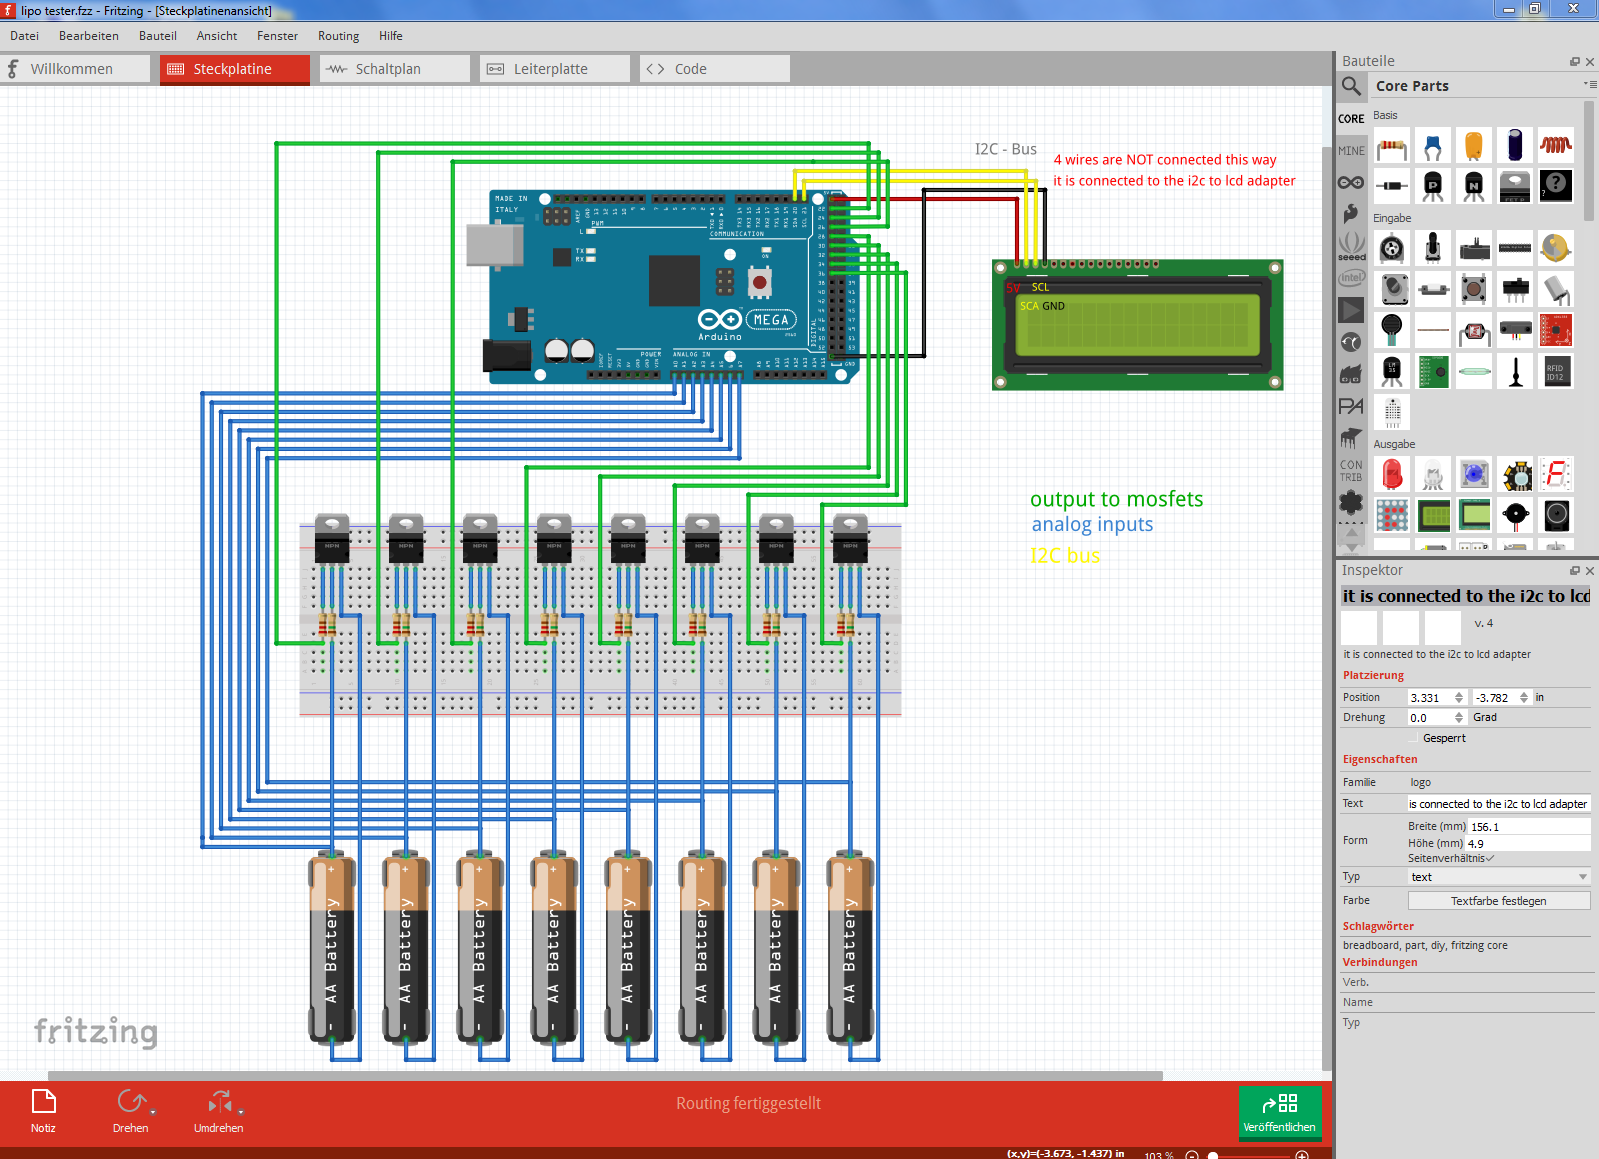Pick the diode part in Basis

click(x=1392, y=186)
